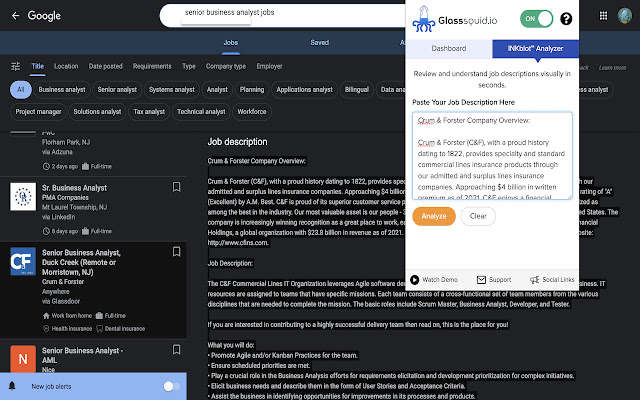The image size is (640, 400).
Task: Select the Project manager chip
Action: pos(38,112)
